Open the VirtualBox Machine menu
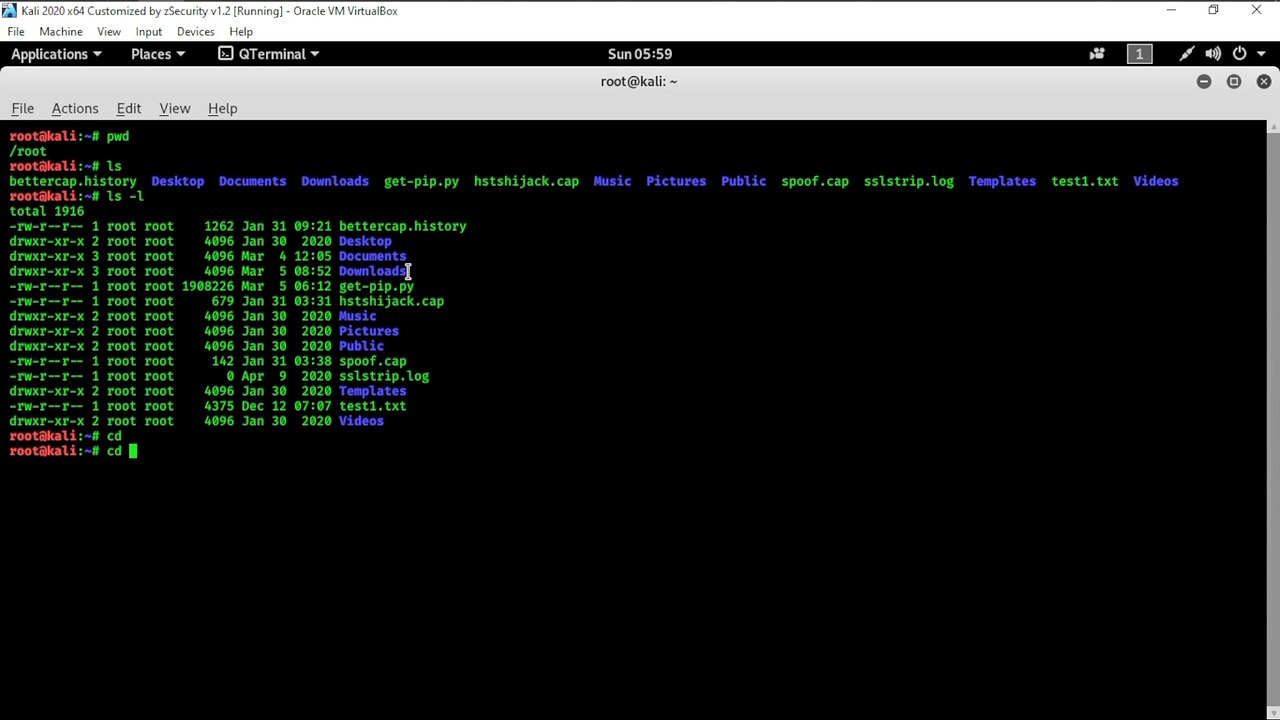The image size is (1280, 720). tap(61, 32)
